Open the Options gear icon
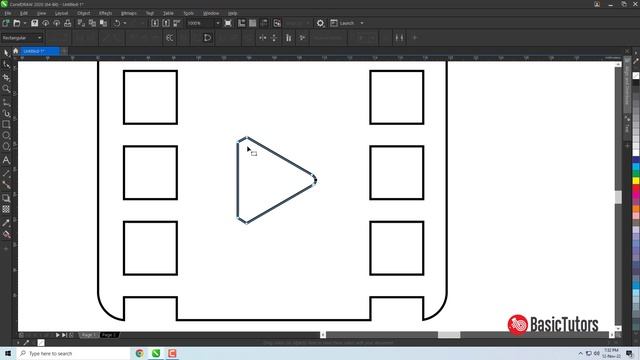Screen dimensions: 640x360 (320, 23)
